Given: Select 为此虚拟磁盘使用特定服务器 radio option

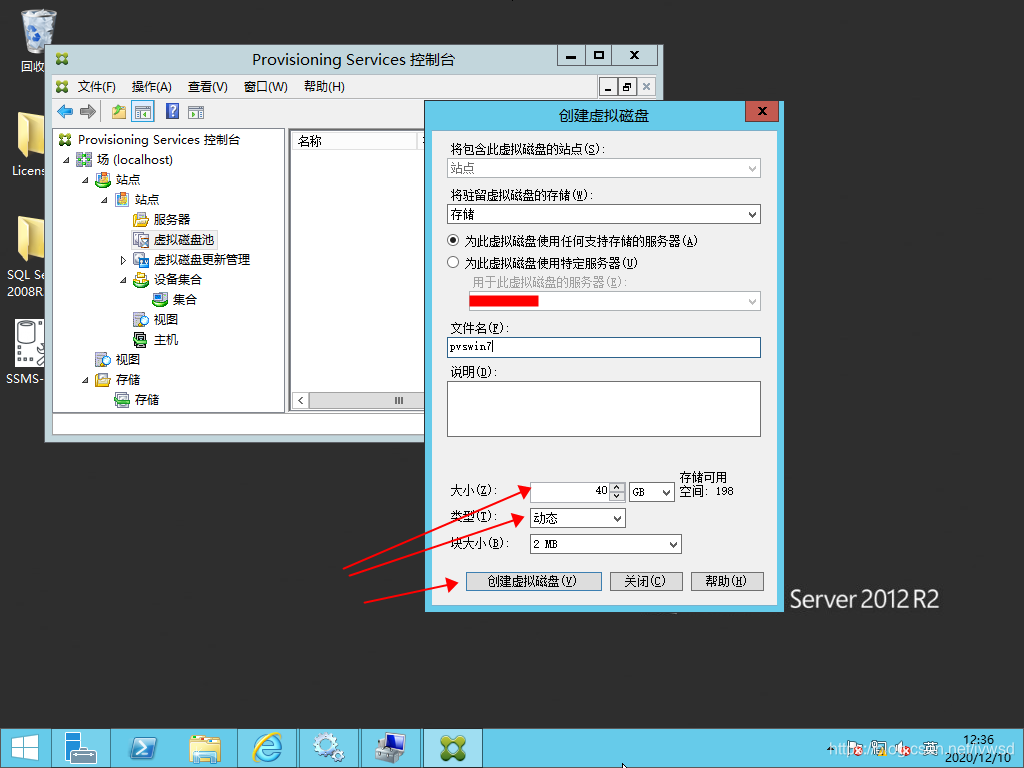Looking at the screenshot, I should pyautogui.click(x=454, y=263).
